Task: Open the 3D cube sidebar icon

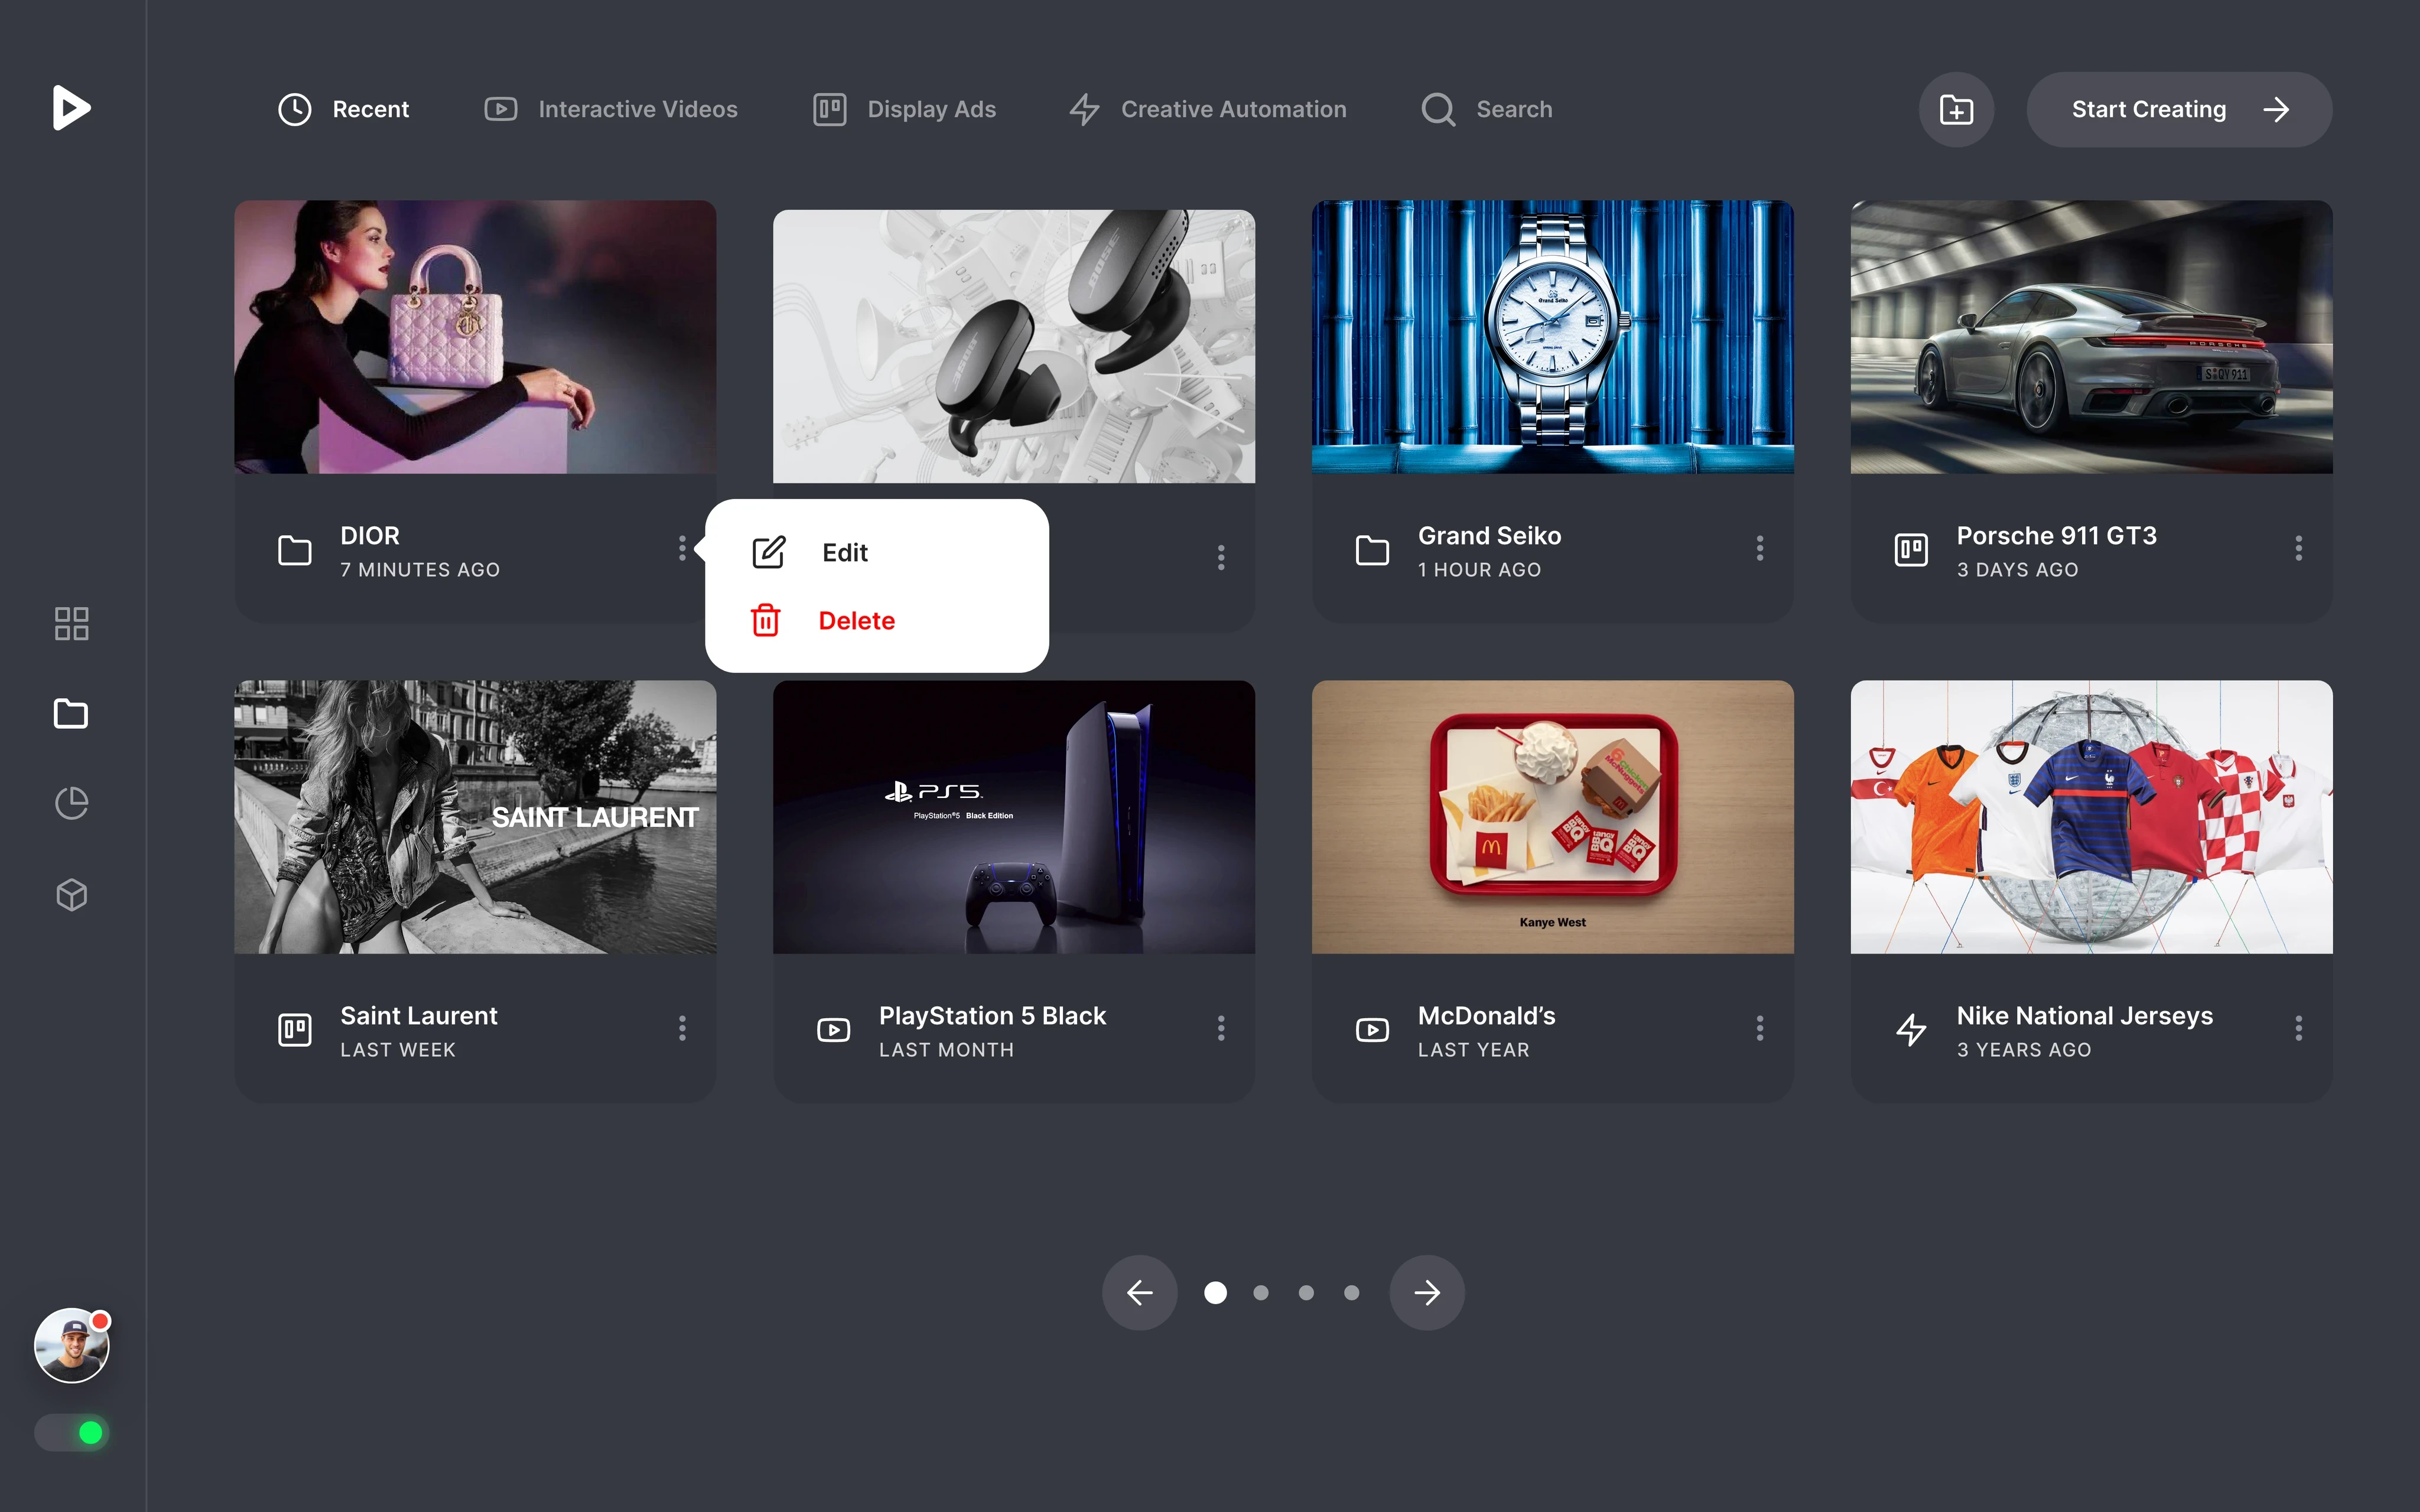Action: coord(71,894)
